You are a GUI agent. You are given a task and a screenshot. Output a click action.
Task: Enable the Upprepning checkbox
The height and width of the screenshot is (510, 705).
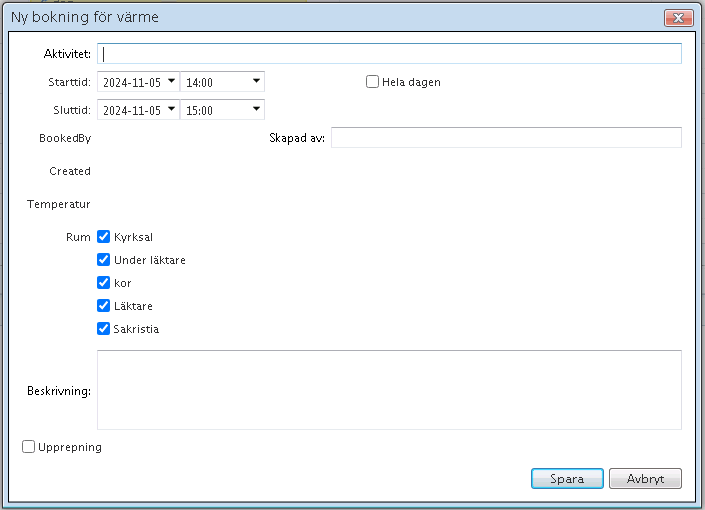pos(29,447)
